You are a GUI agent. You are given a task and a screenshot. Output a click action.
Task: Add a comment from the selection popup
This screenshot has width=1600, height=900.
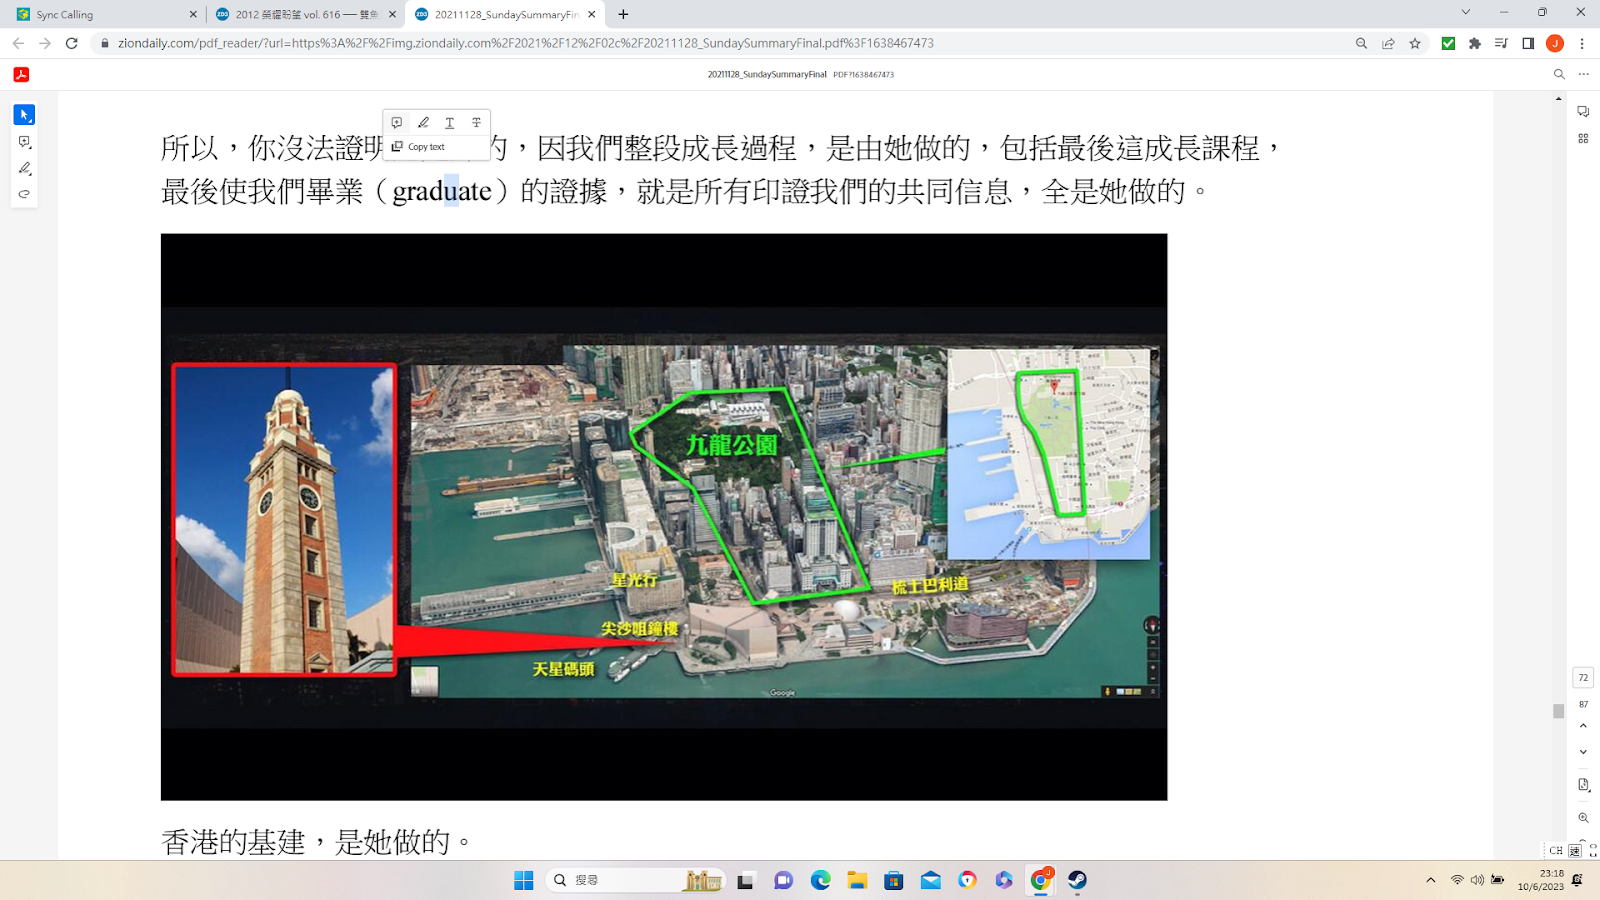[x=397, y=122]
